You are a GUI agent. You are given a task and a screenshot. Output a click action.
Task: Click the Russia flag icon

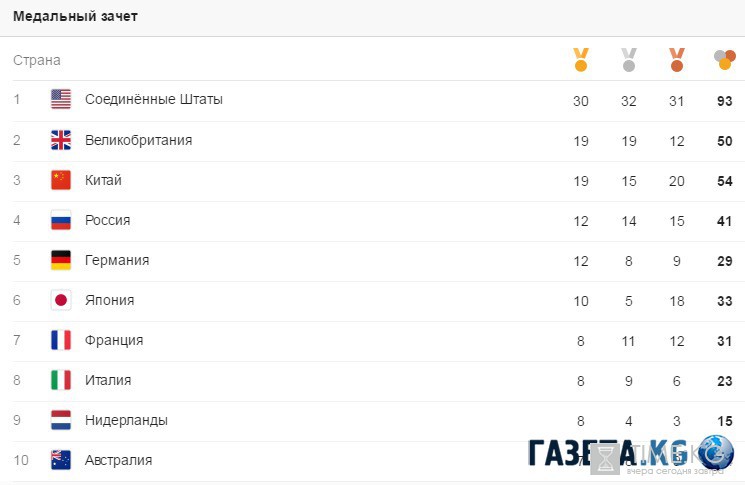(x=61, y=220)
